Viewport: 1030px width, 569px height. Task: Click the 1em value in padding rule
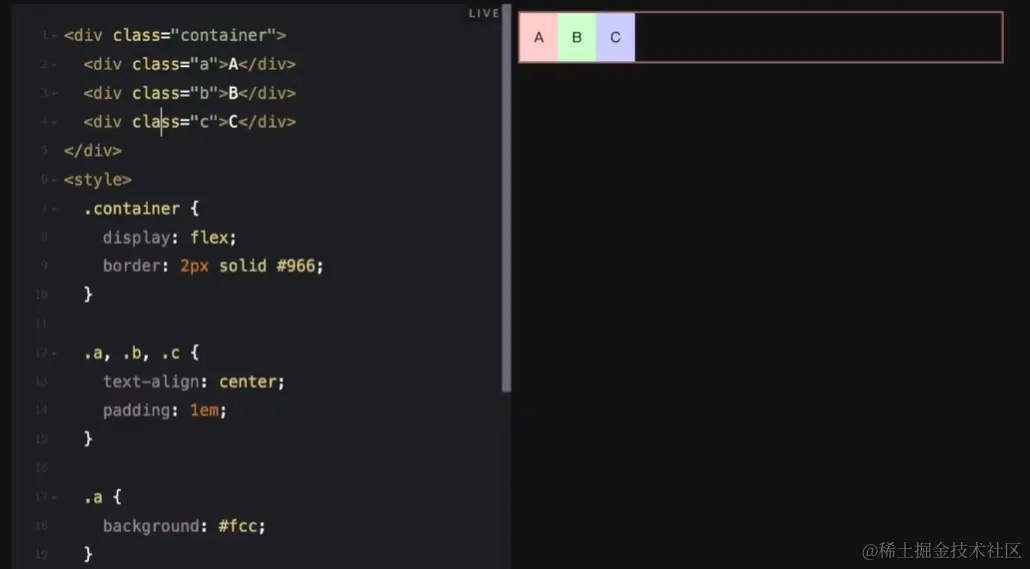(204, 411)
